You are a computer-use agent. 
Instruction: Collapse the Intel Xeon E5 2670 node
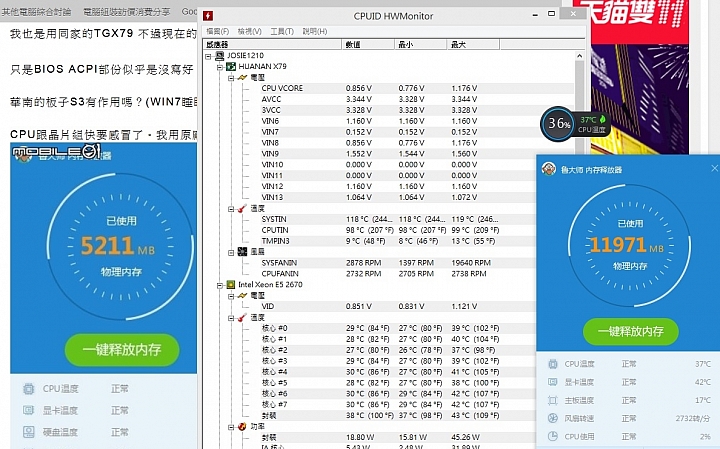point(220,285)
